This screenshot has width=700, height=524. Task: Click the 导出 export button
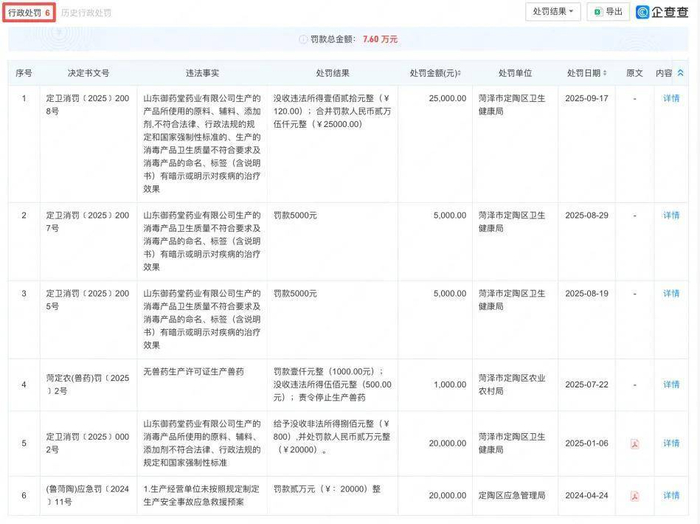[x=608, y=12]
